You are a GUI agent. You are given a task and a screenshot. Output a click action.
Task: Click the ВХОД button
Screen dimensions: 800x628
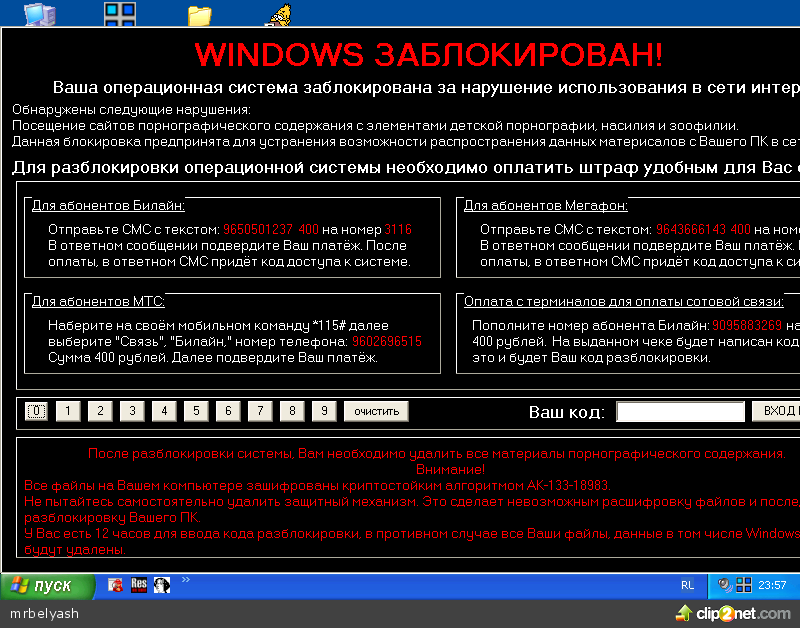776,411
